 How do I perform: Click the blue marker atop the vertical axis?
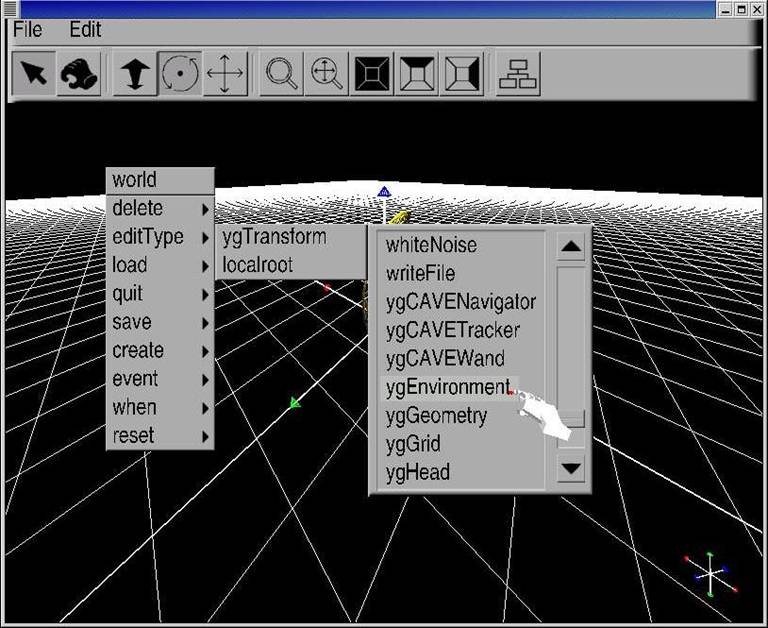coord(384,192)
